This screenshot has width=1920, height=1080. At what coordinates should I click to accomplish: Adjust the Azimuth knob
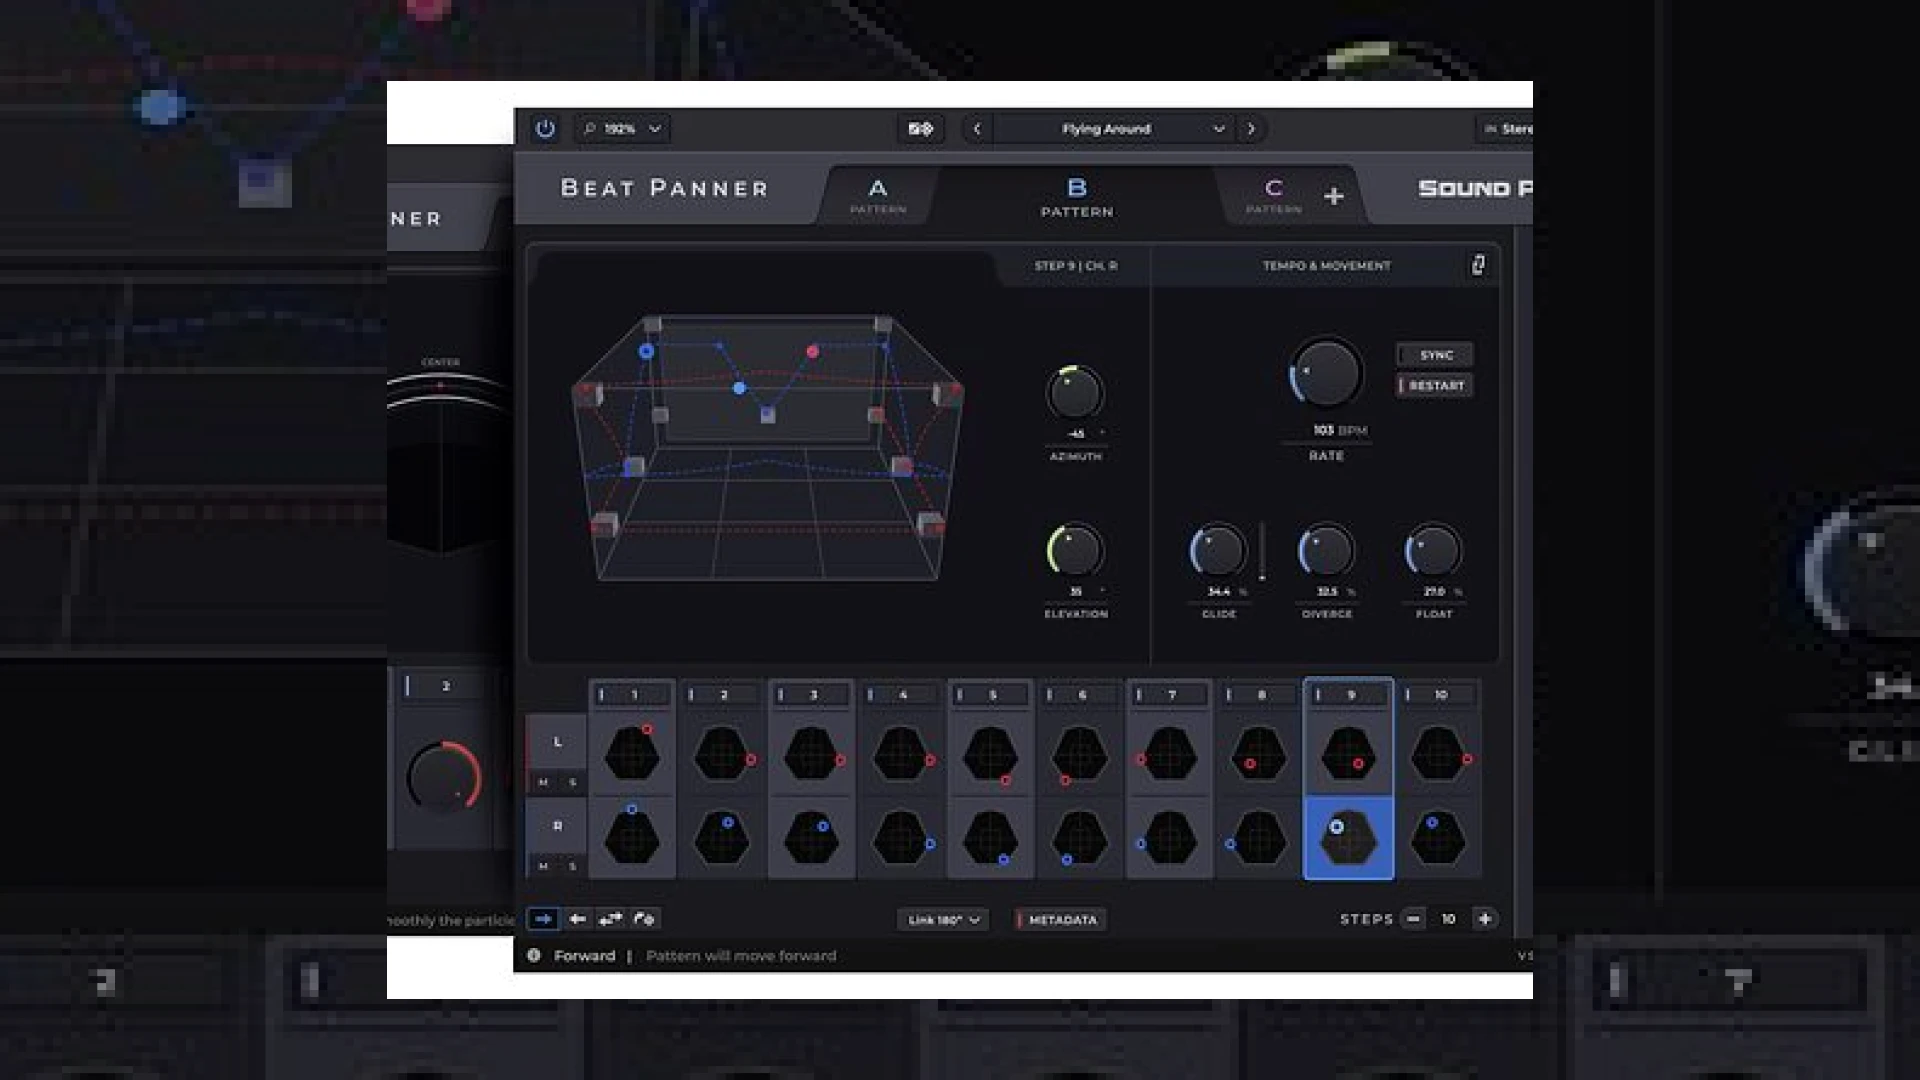point(1075,393)
